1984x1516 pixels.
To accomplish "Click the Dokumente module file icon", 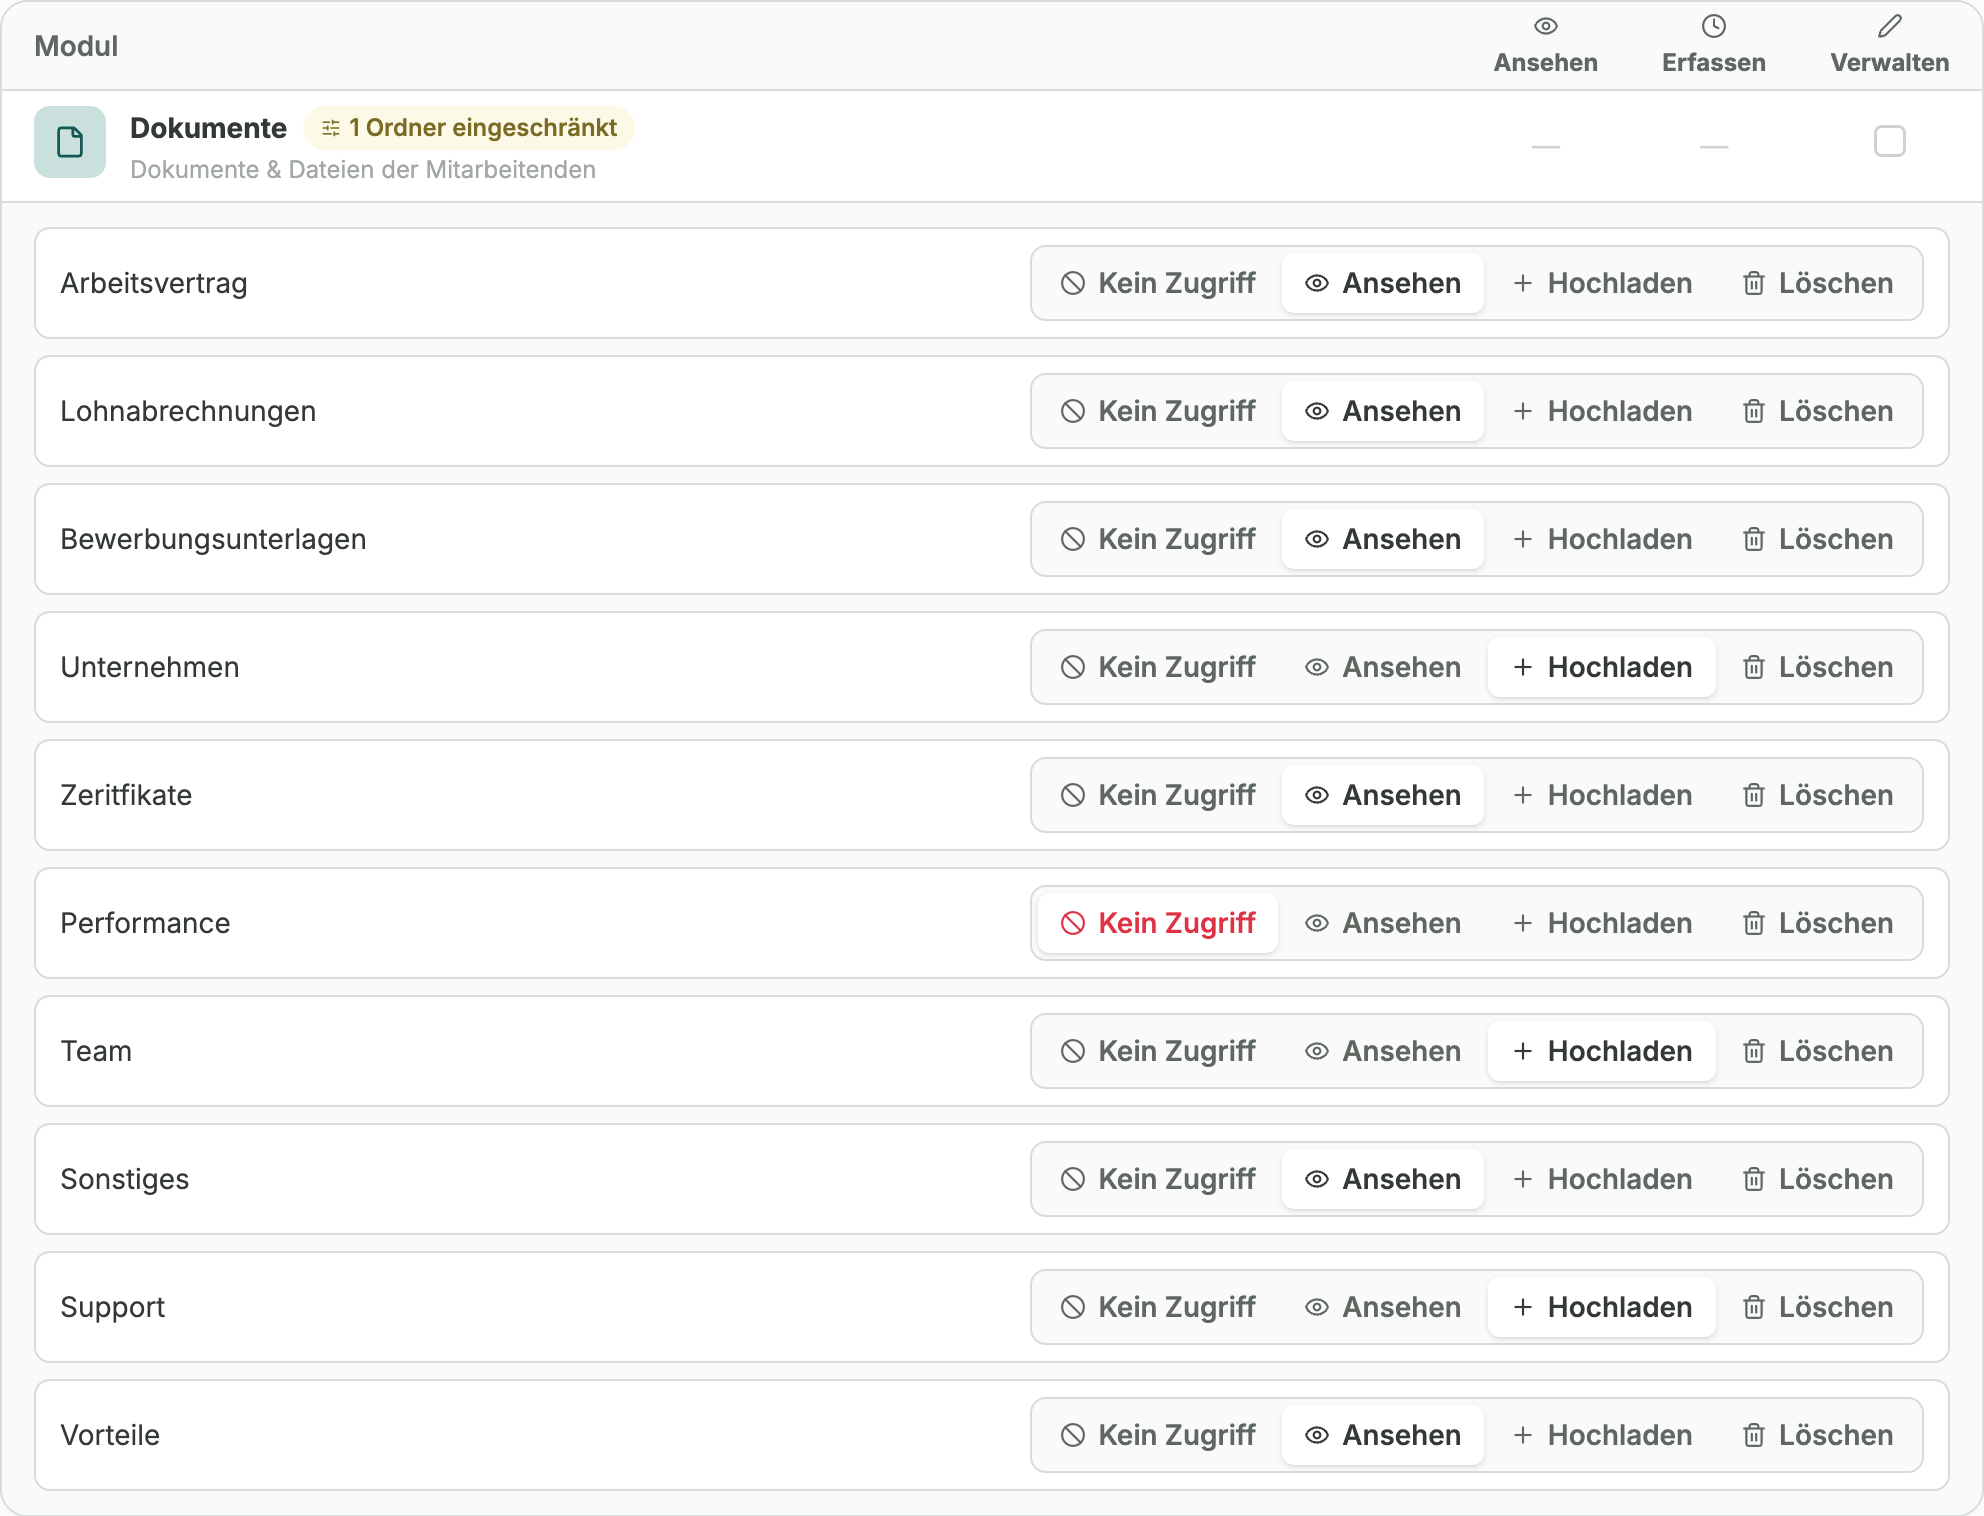I will 70,142.
